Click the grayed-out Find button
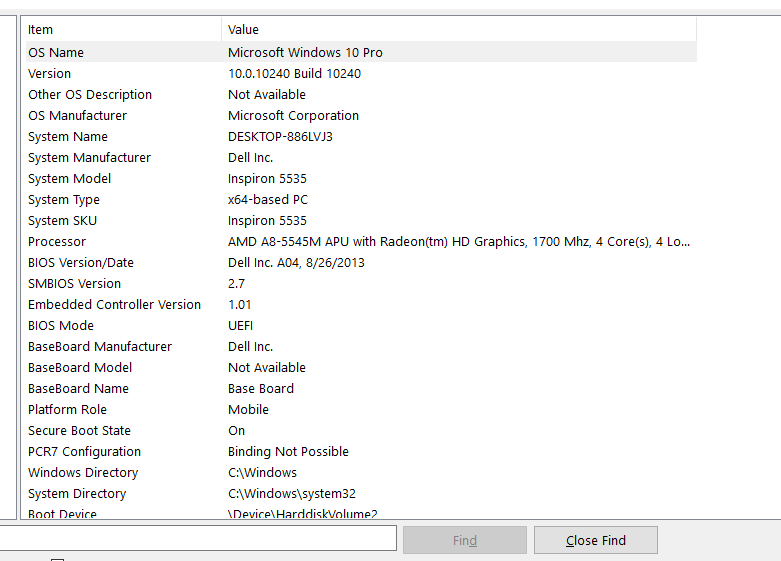 [x=465, y=540]
